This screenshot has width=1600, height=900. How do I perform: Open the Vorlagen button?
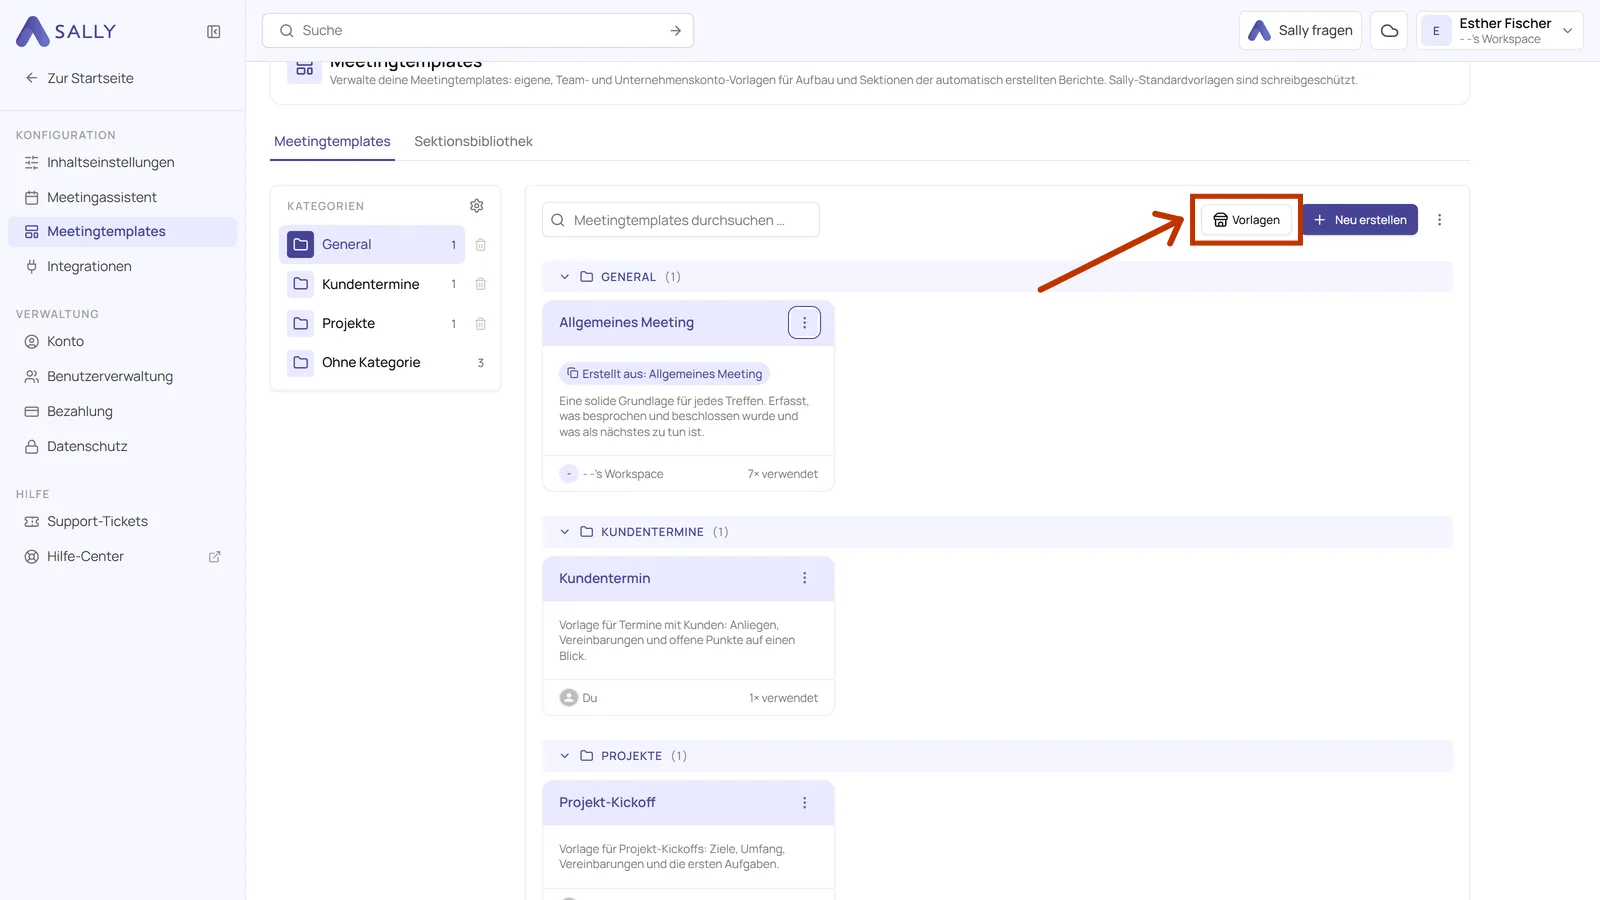1246,220
